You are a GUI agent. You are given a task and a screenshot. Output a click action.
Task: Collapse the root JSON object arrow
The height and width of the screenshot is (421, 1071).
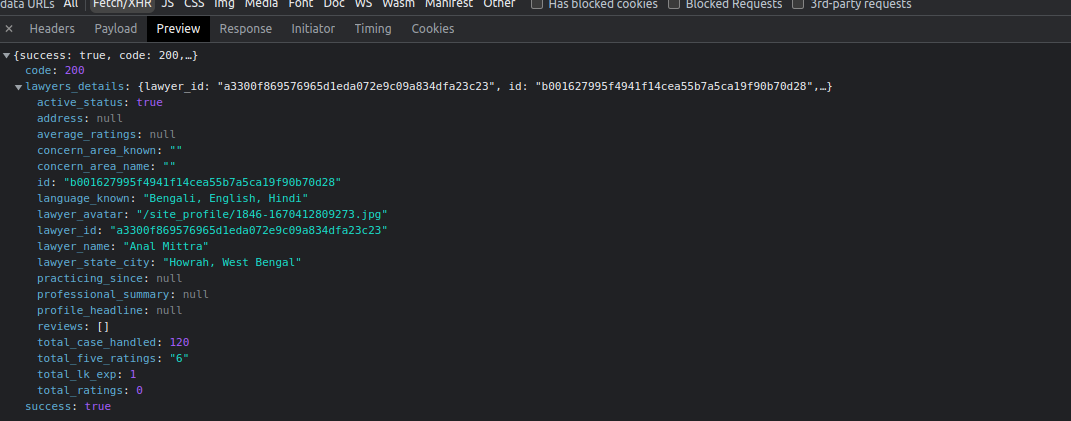click(x=7, y=56)
